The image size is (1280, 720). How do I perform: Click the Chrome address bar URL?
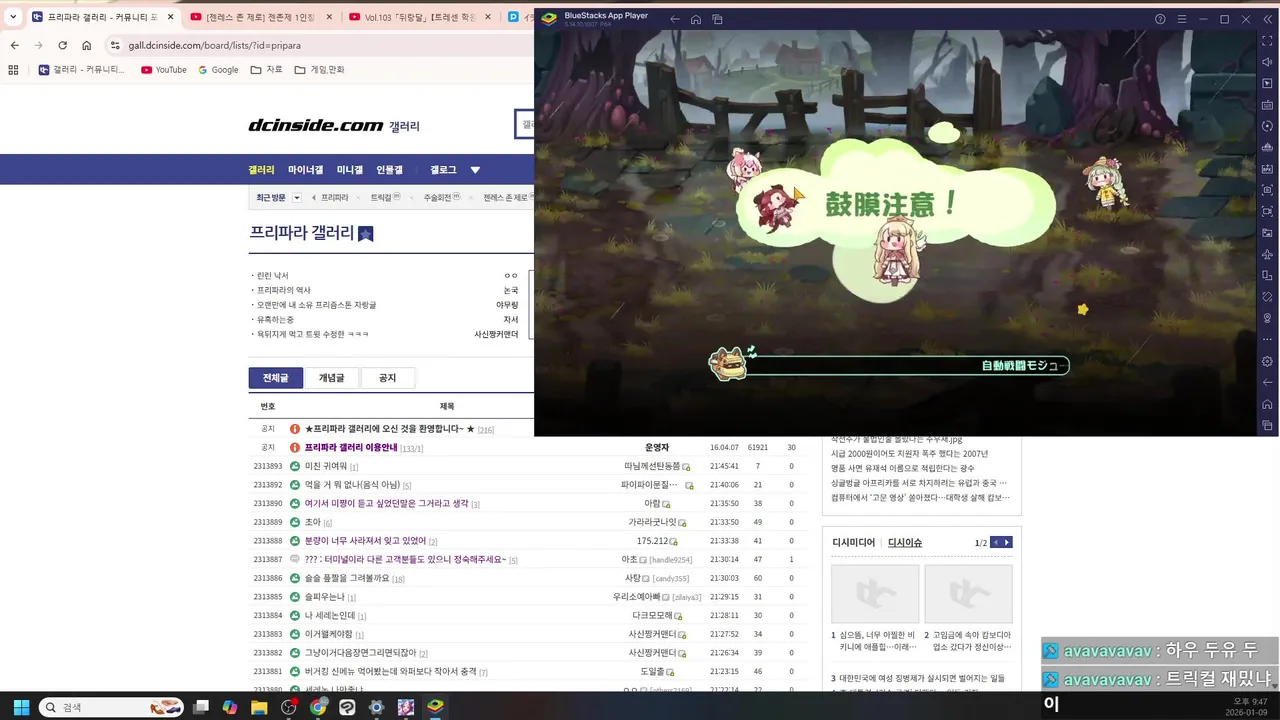(x=214, y=45)
